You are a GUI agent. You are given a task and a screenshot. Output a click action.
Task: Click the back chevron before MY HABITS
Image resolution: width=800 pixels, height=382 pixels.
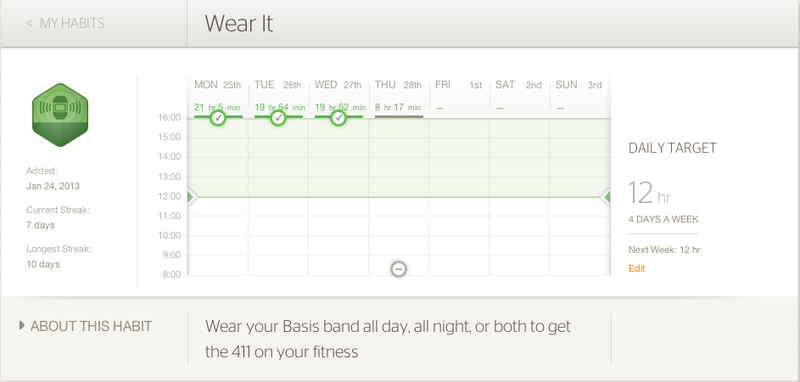tap(29, 23)
